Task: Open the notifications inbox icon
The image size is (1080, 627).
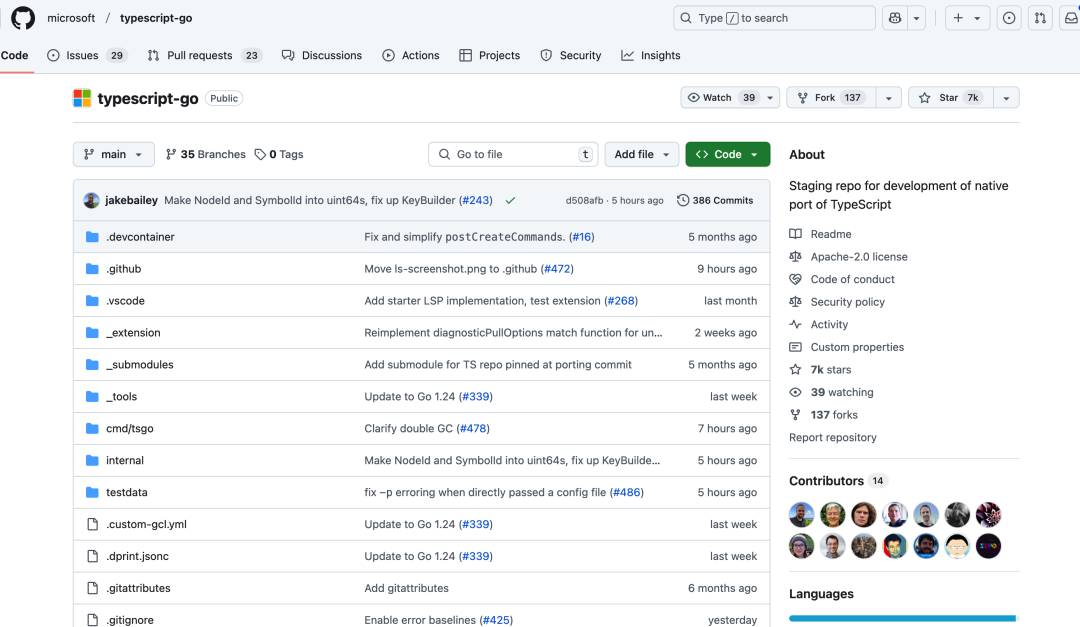Action: tap(1070, 19)
